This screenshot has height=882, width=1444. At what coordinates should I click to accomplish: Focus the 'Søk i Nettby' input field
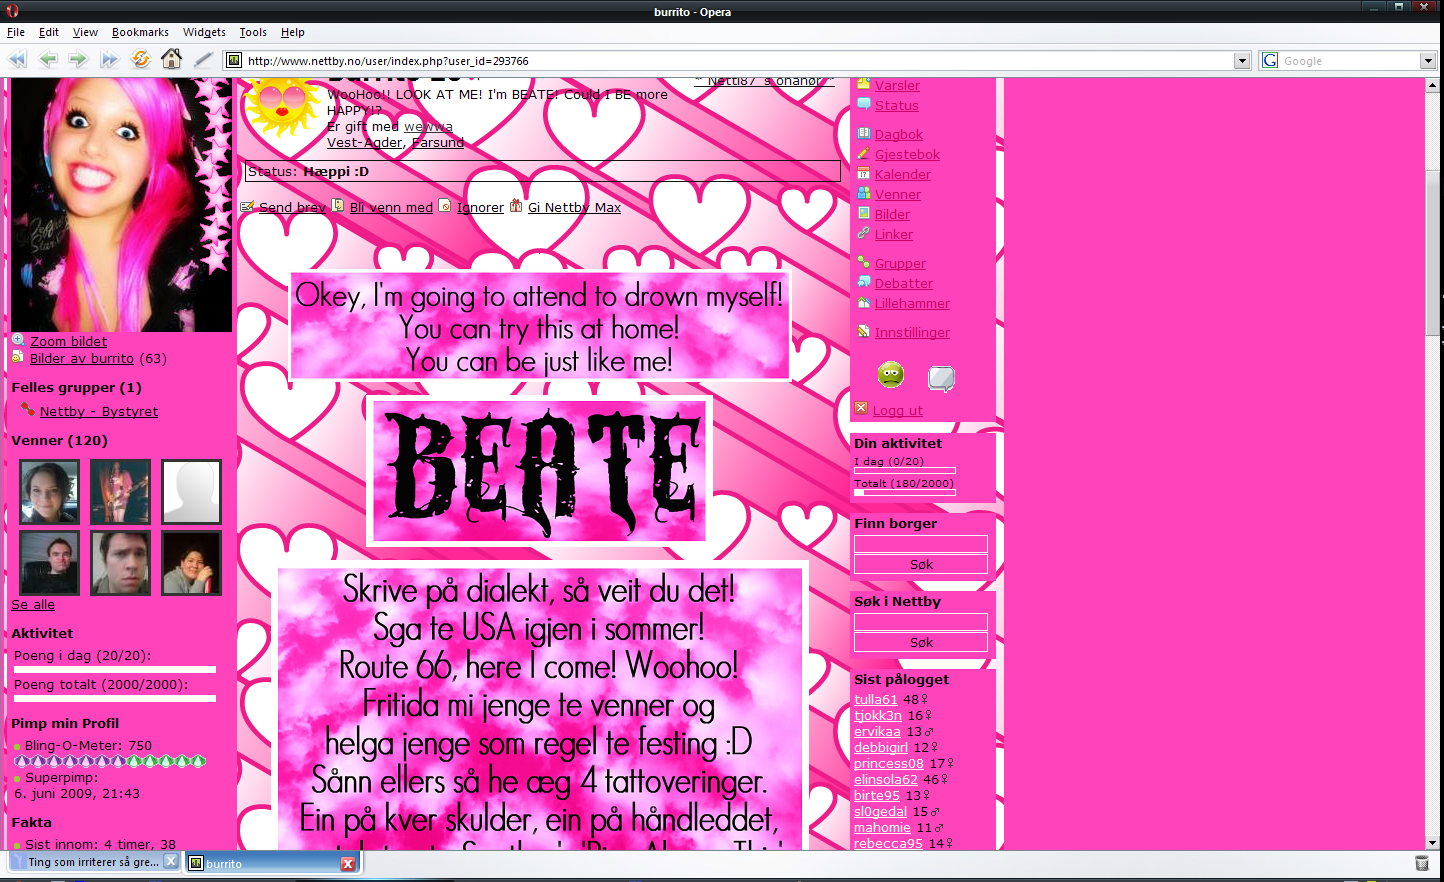921,622
